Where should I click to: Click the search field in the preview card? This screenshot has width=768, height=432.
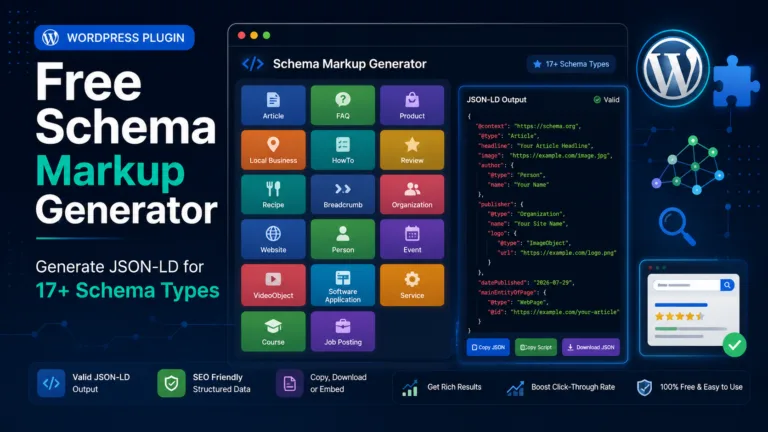tap(687, 285)
